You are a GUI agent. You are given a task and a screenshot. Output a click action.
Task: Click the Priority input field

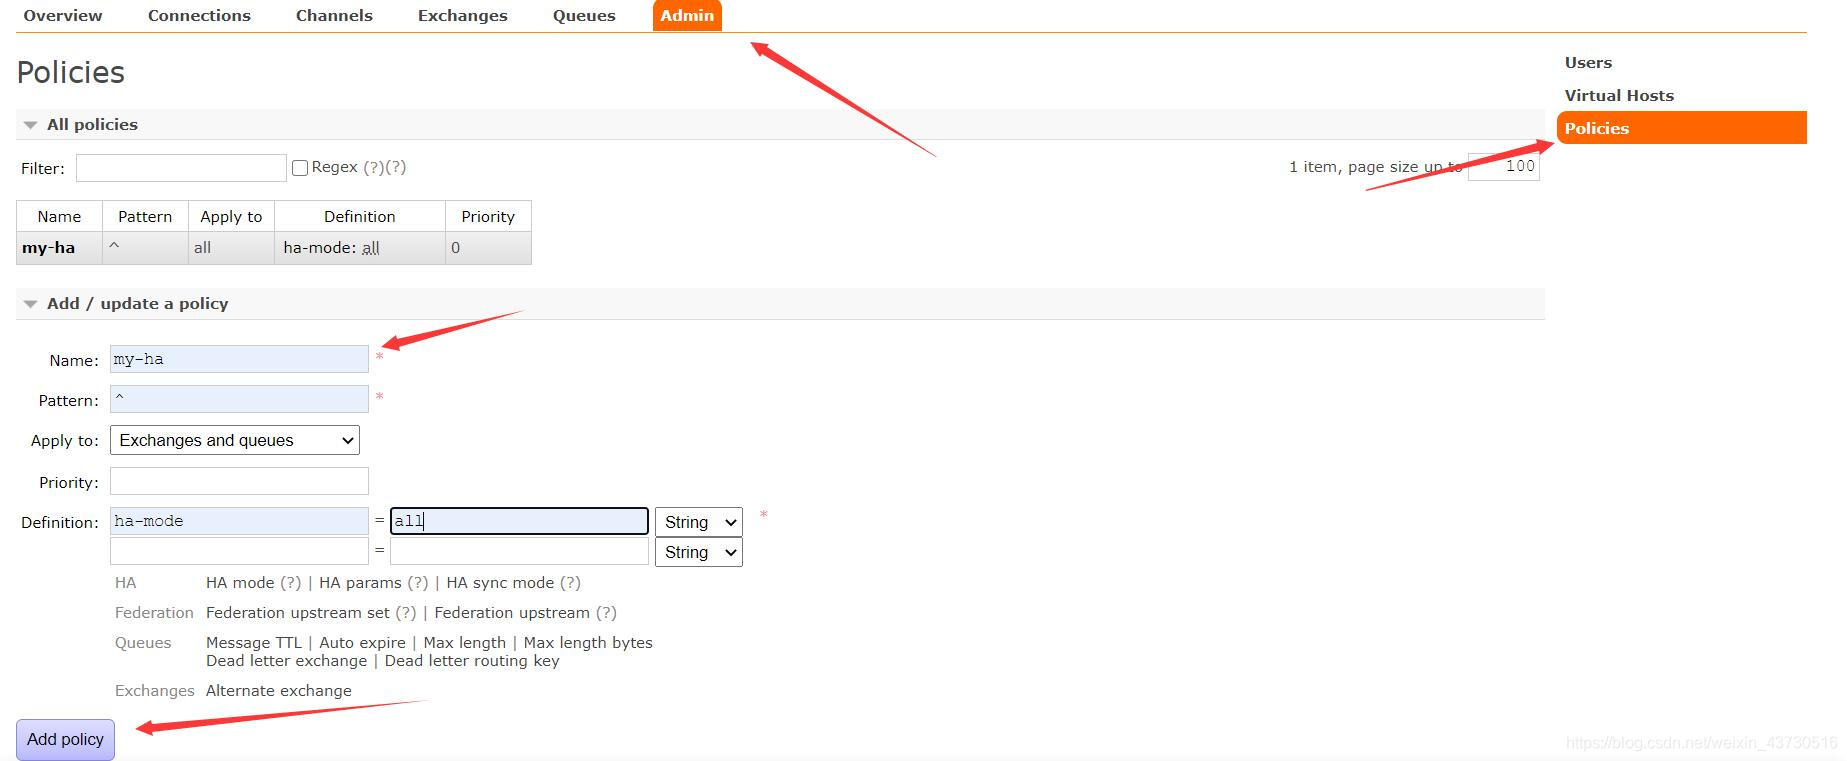click(239, 481)
